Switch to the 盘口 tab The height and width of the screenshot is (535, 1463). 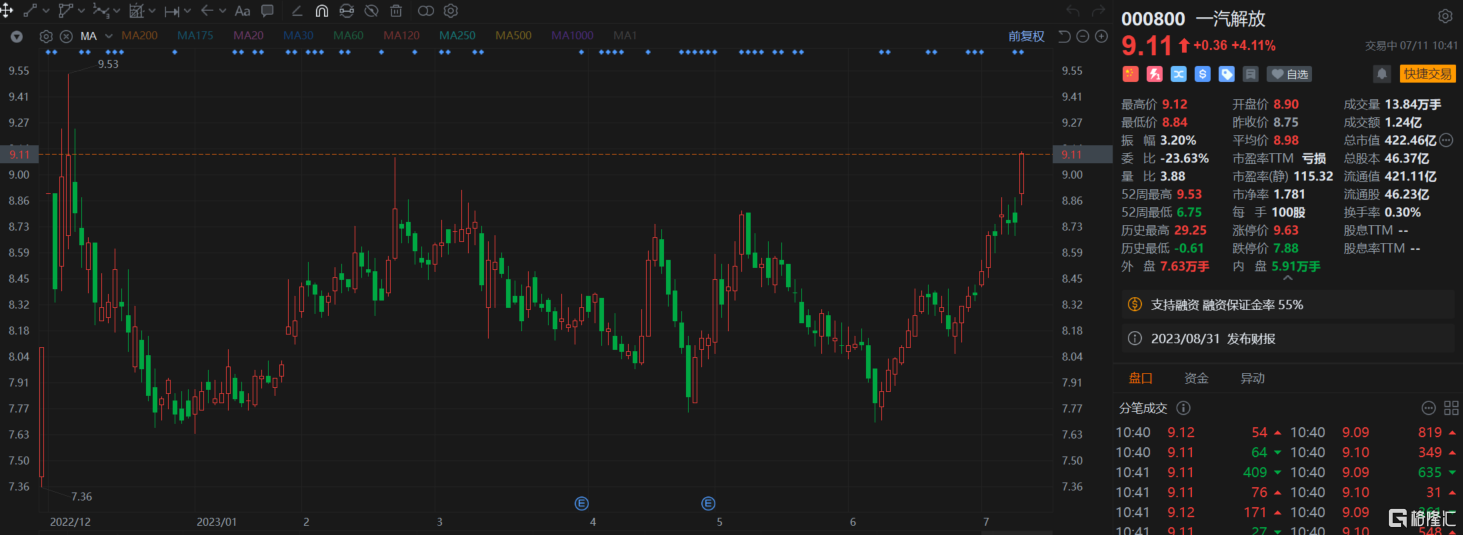(1141, 378)
